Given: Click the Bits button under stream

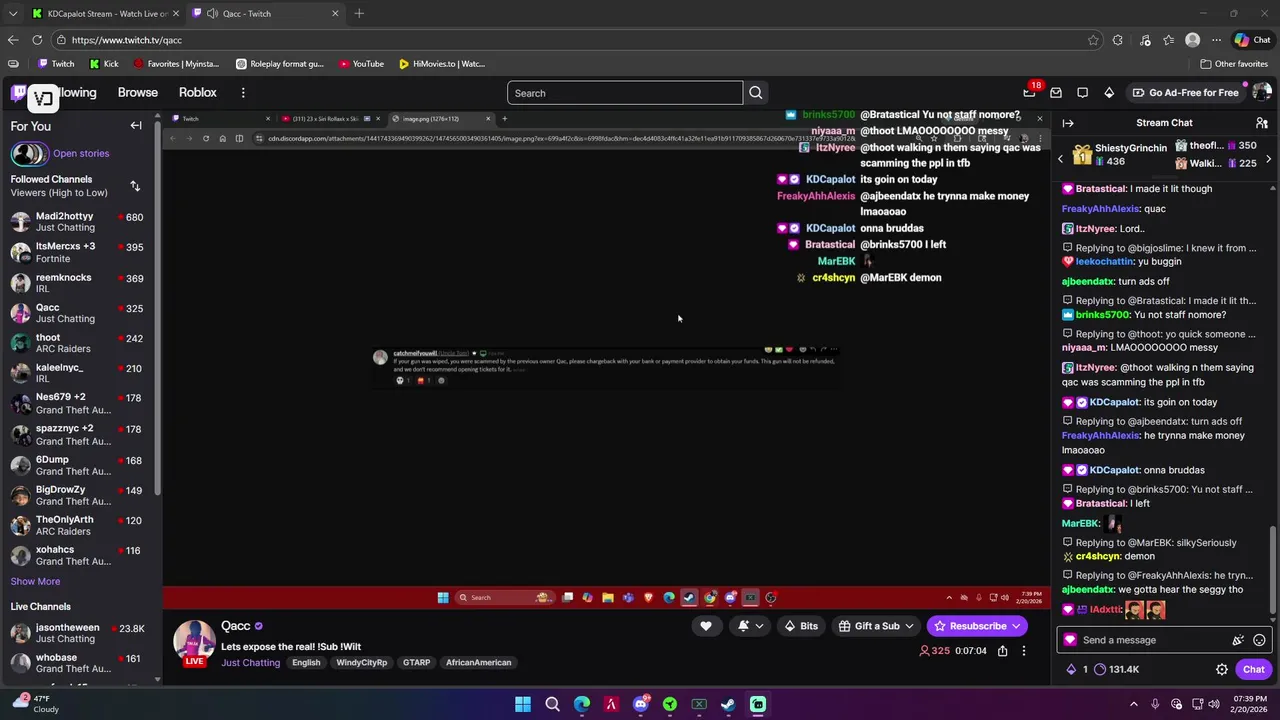Looking at the screenshot, I should [x=801, y=626].
